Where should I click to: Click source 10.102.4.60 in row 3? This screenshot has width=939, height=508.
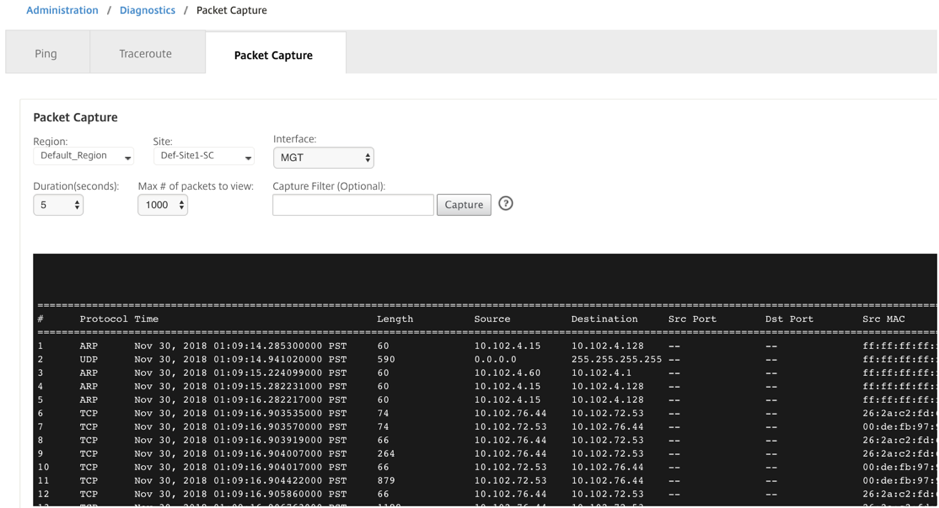[x=507, y=373]
